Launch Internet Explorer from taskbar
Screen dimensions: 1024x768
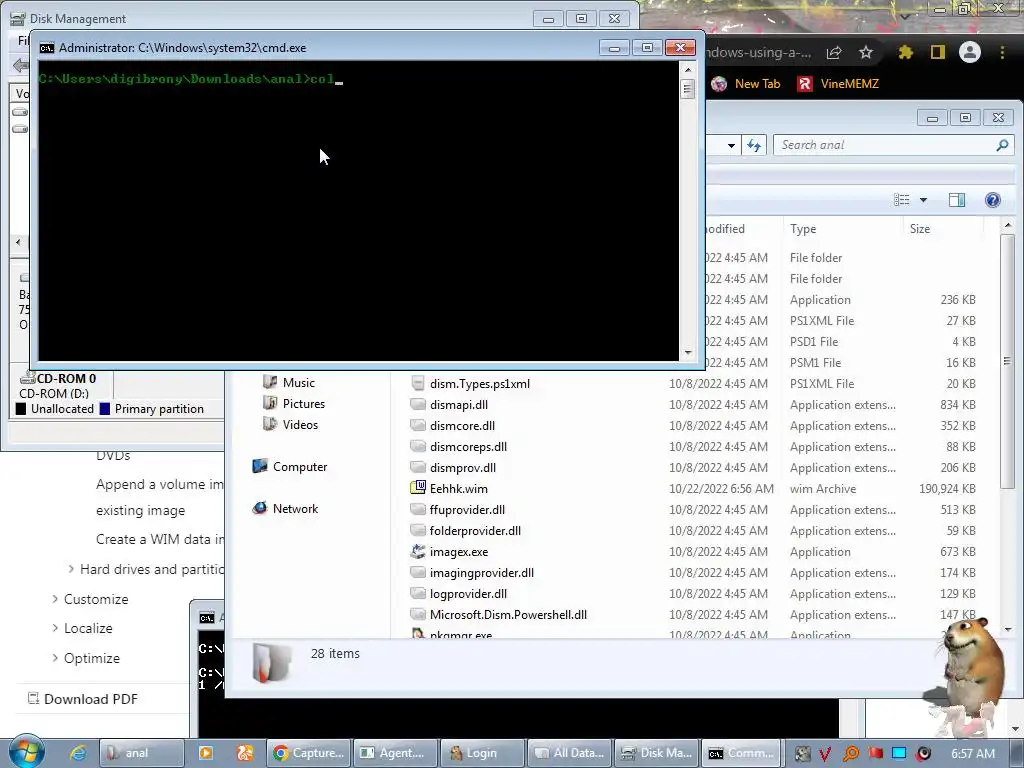pos(78,753)
